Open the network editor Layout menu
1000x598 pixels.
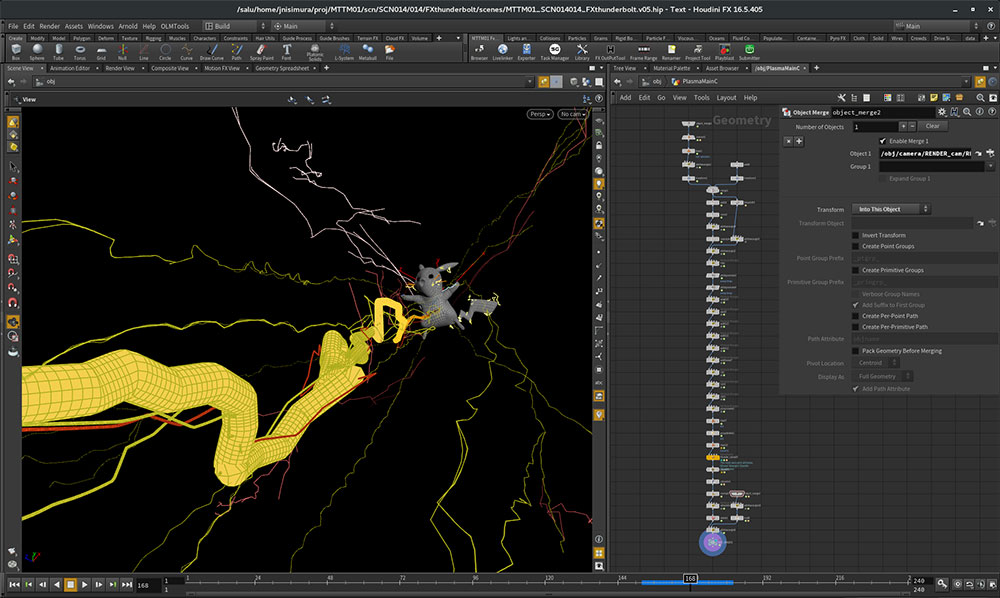click(726, 98)
